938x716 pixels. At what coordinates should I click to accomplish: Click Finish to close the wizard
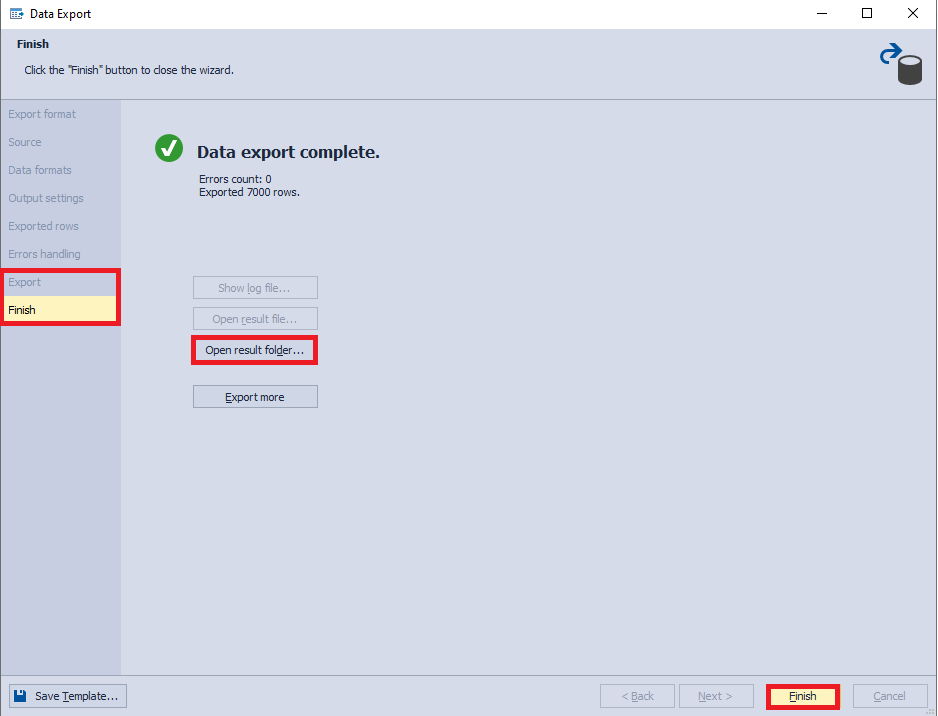pyautogui.click(x=803, y=696)
